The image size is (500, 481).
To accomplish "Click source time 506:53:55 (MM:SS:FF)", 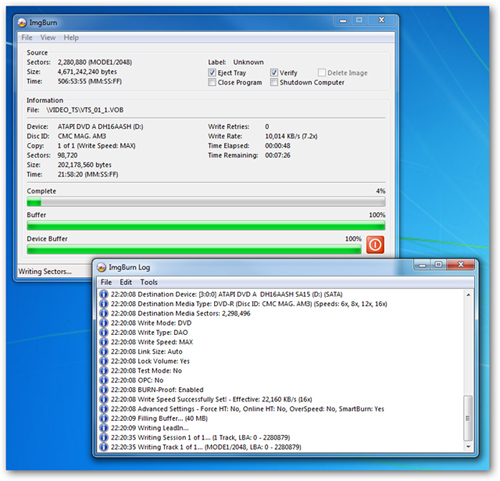I will click(89, 81).
